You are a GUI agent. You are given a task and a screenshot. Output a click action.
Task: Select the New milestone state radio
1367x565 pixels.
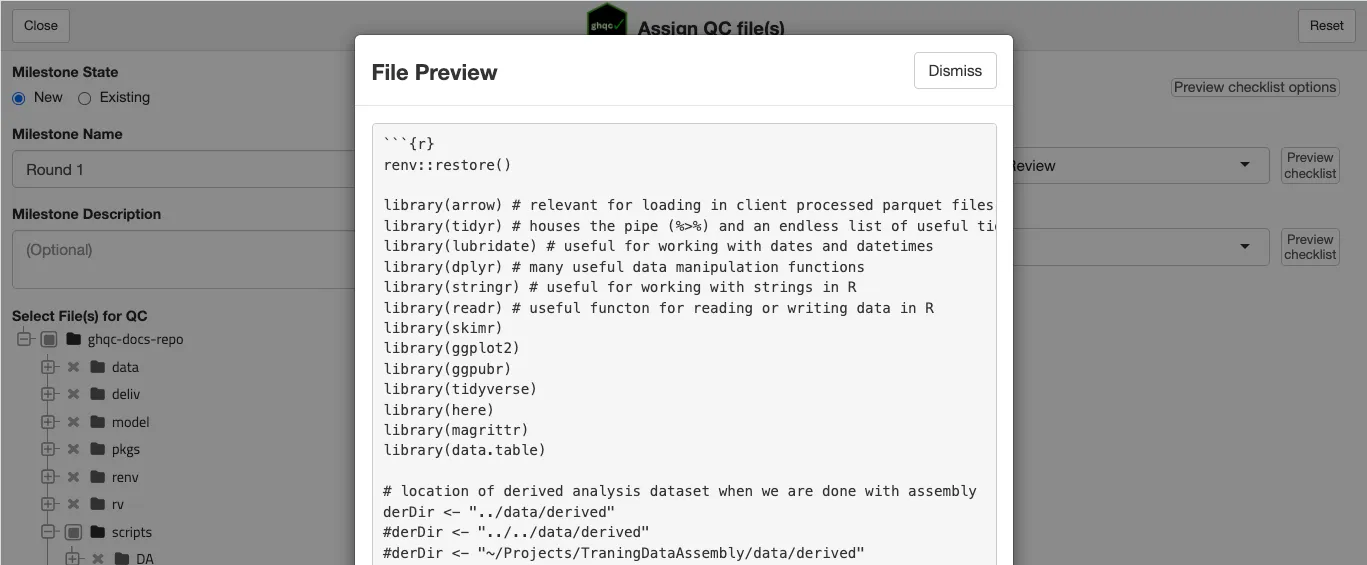[19, 98]
